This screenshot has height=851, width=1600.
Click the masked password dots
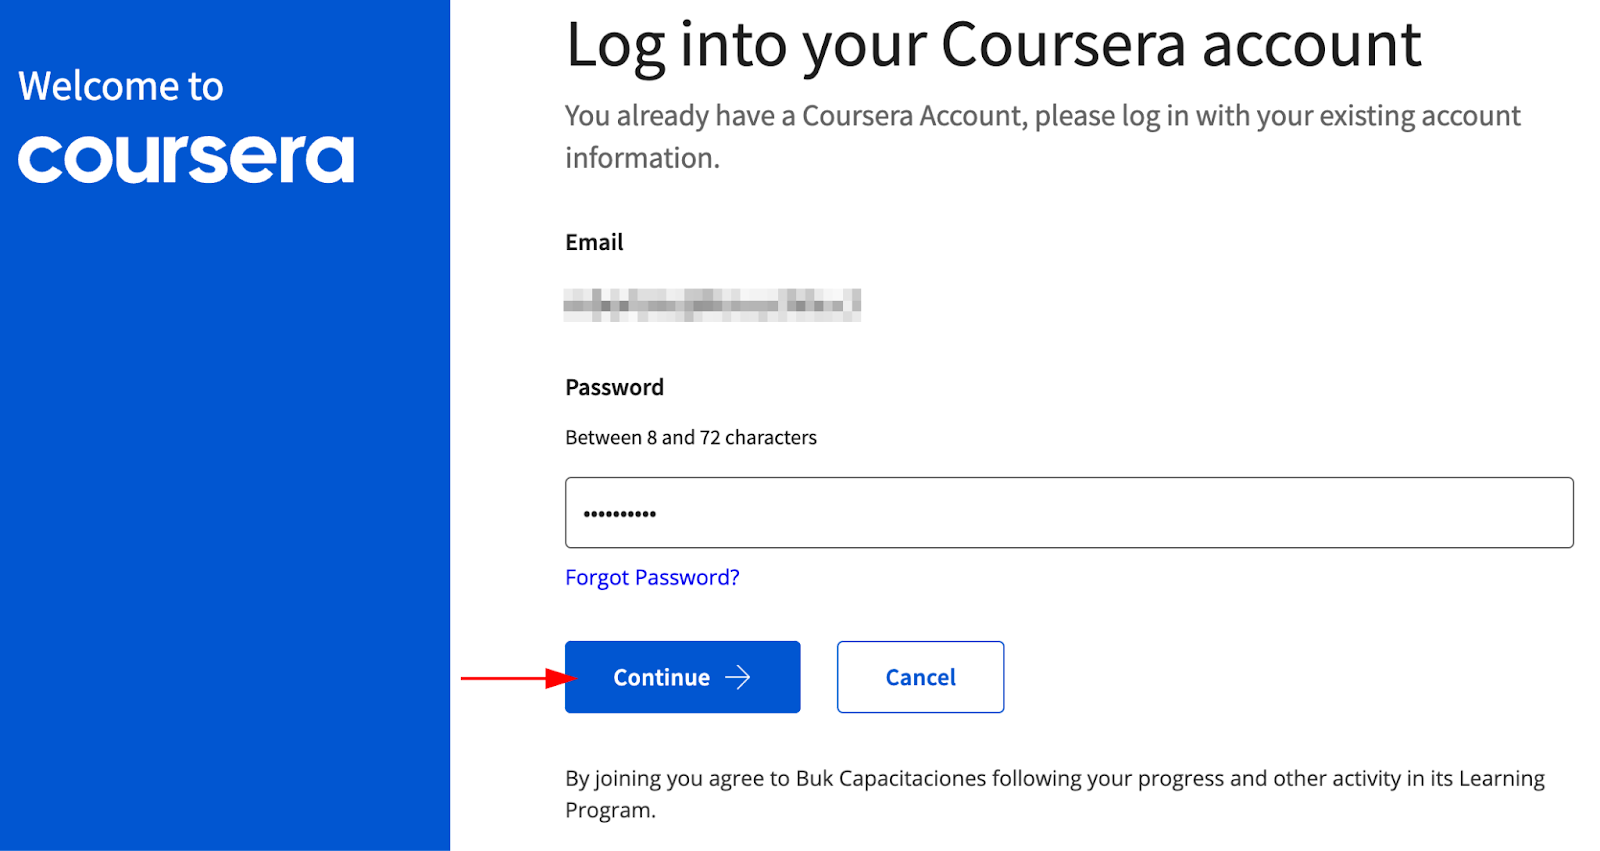click(x=620, y=514)
